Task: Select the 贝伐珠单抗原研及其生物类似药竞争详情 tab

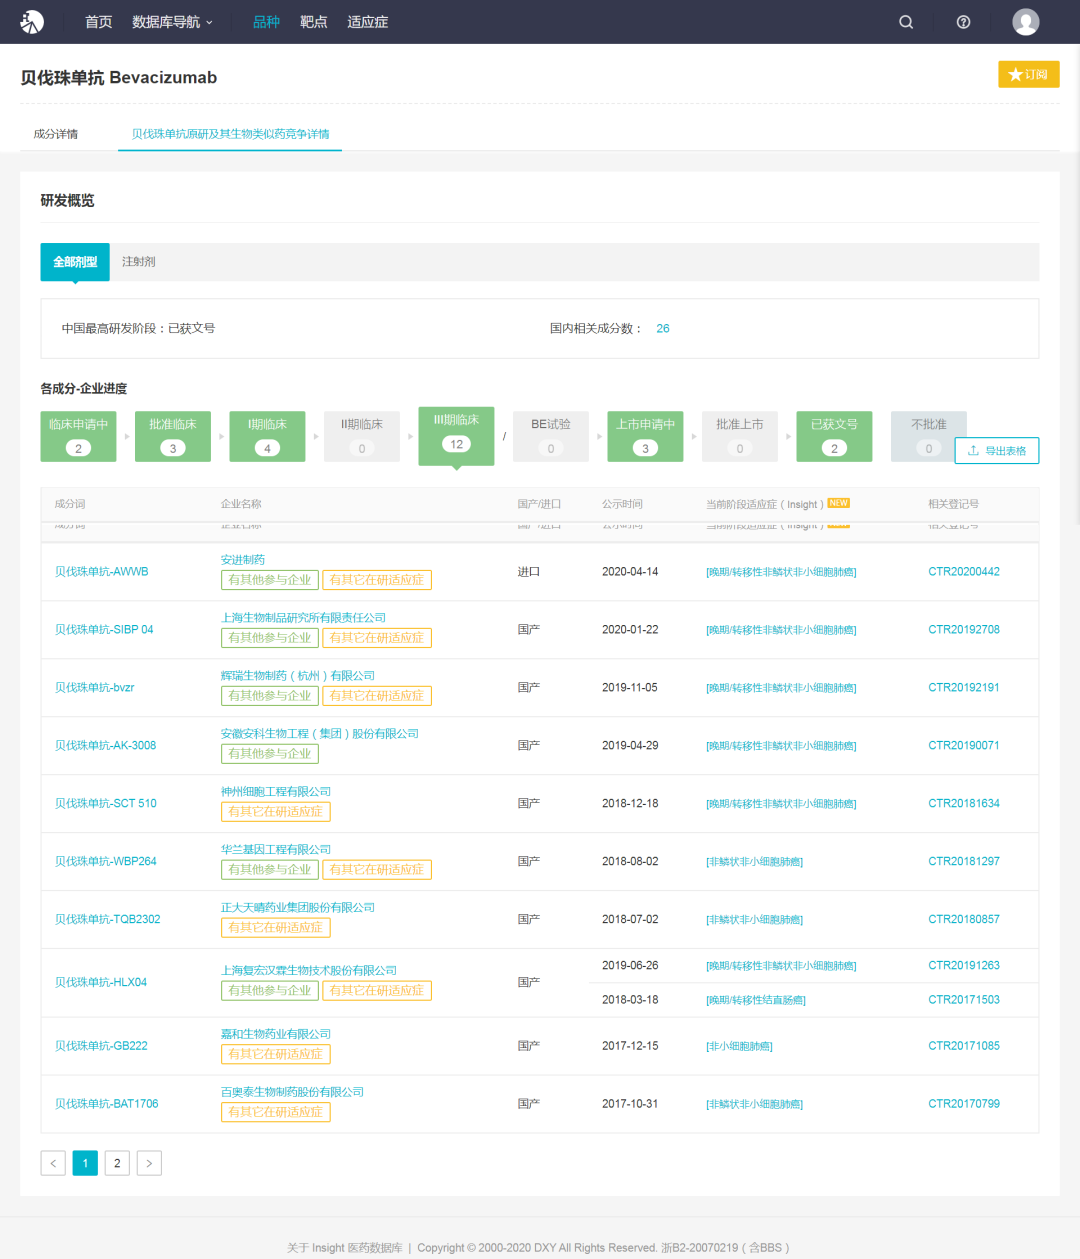Action: point(230,134)
